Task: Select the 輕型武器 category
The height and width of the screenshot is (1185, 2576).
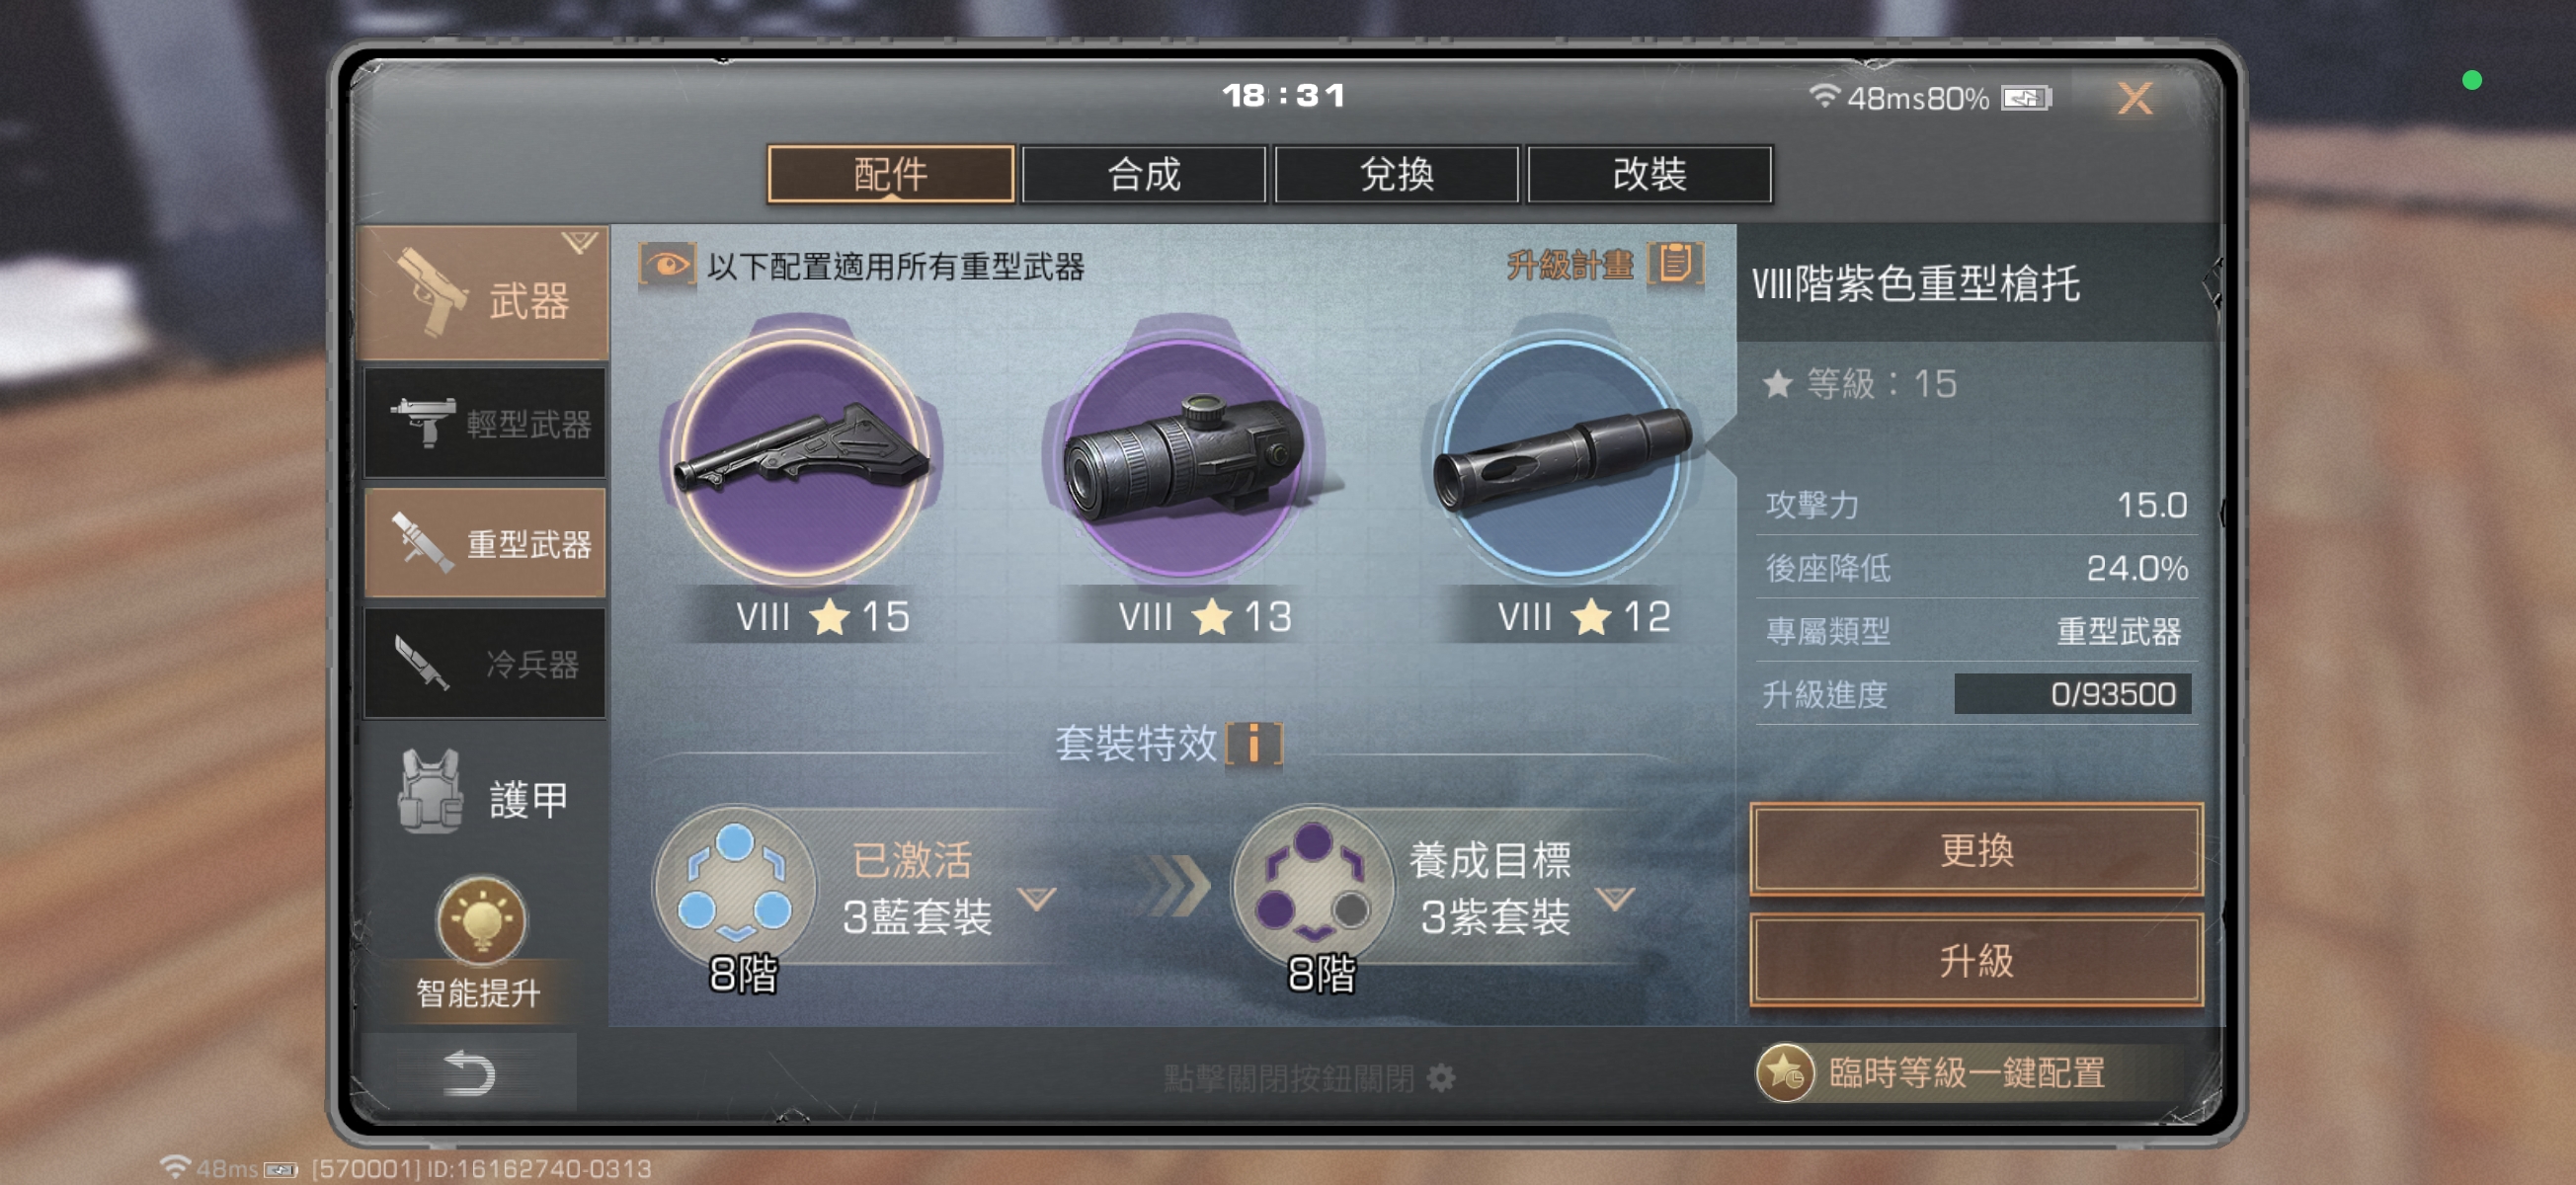Action: tap(485, 422)
